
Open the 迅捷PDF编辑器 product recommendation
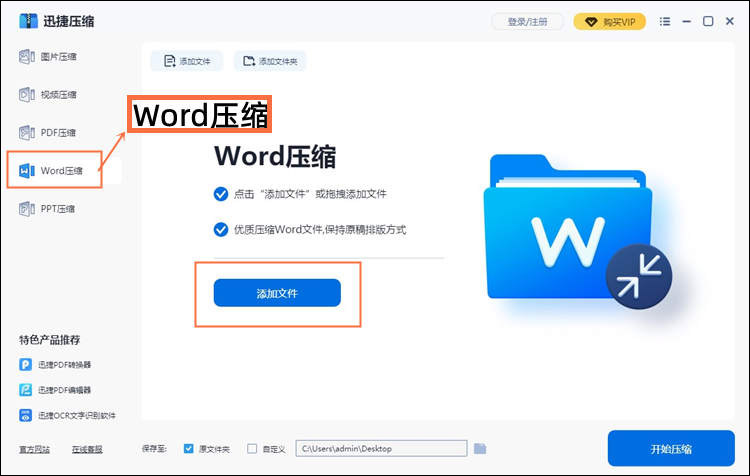pos(55,390)
